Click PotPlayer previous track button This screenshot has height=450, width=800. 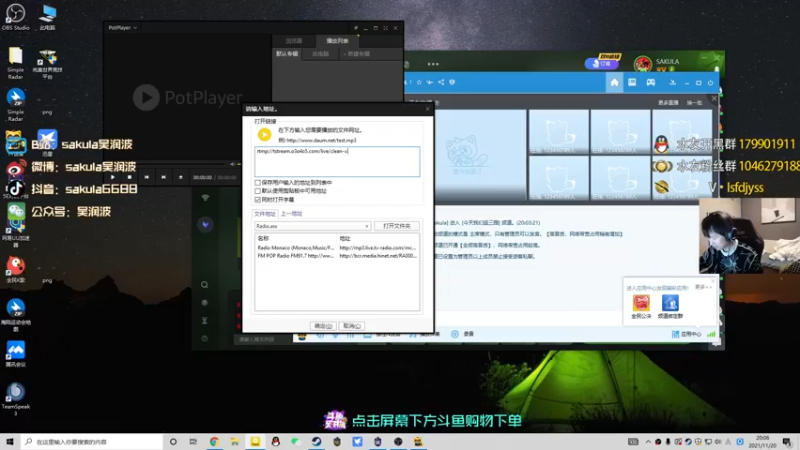pos(146,177)
